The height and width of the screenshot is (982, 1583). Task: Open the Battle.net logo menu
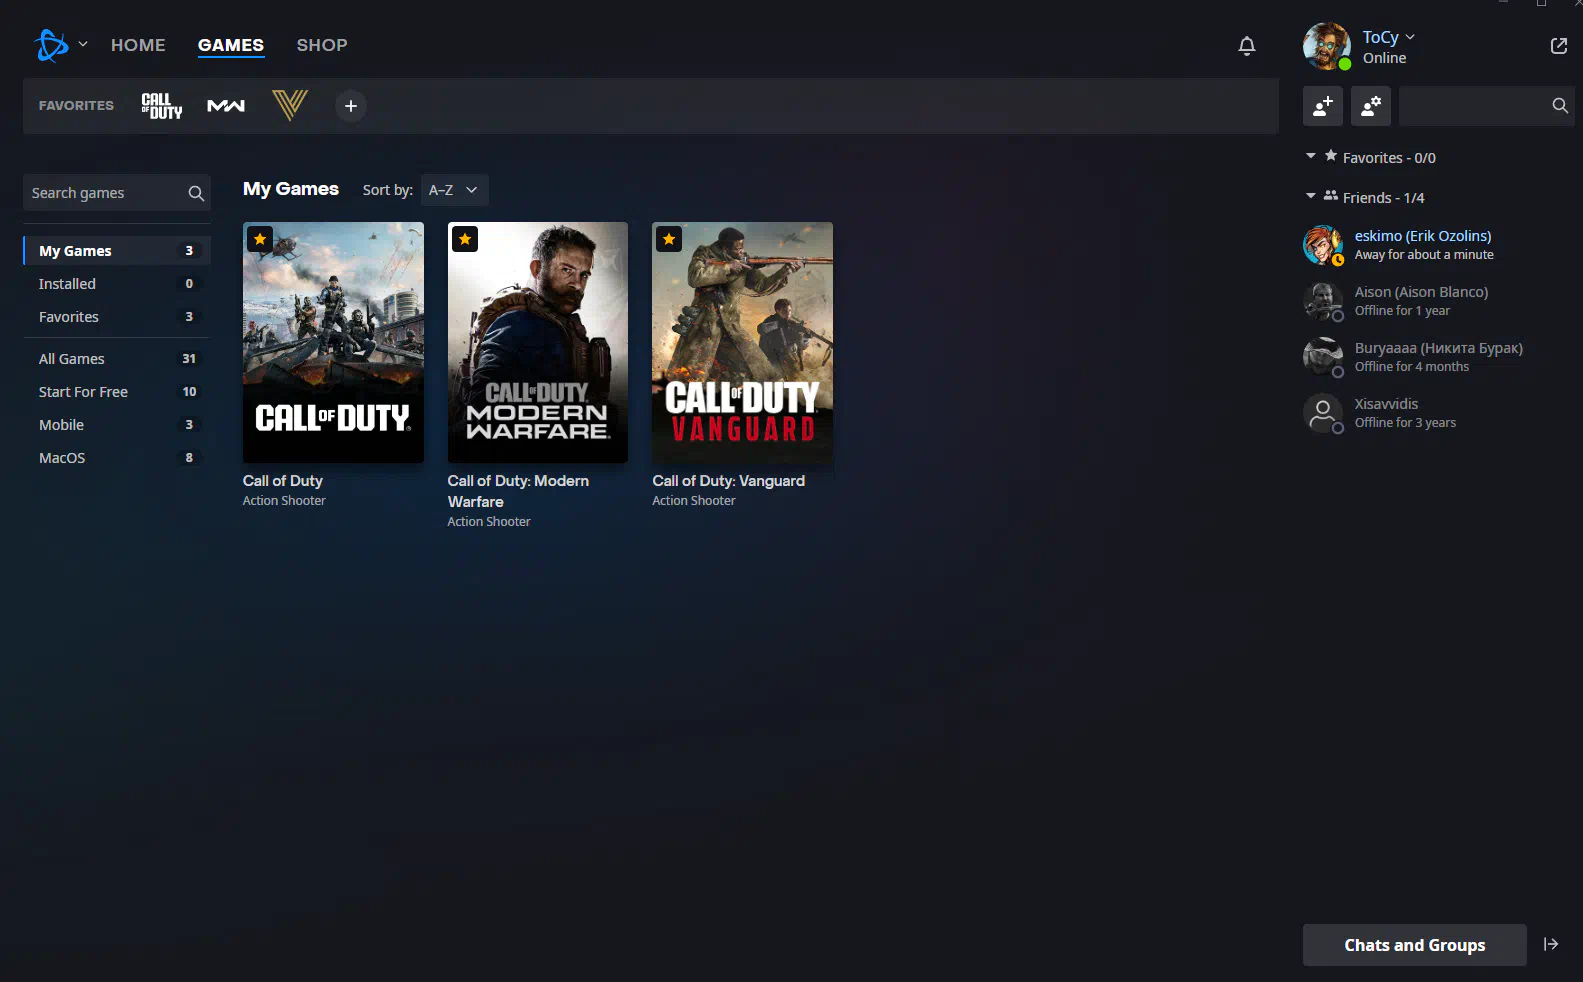pyautogui.click(x=51, y=45)
